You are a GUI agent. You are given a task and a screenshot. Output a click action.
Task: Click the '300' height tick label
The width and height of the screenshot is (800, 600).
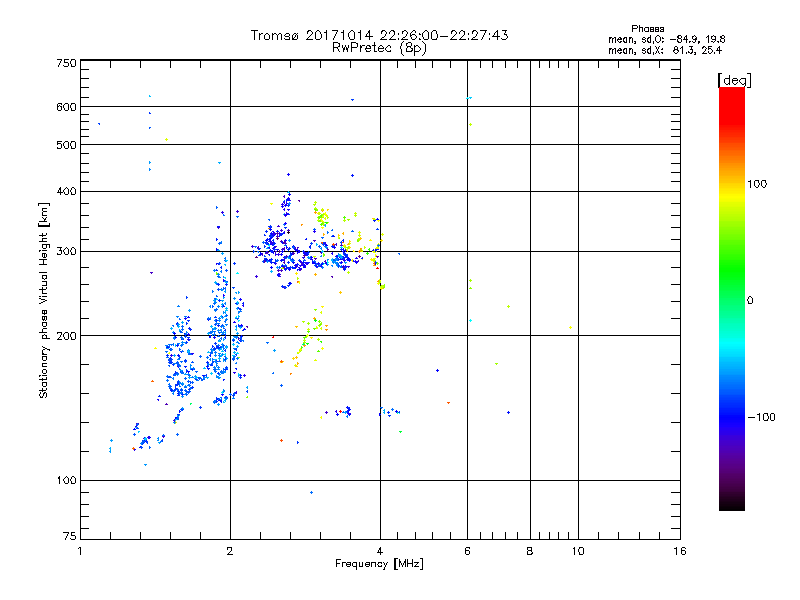(x=67, y=252)
